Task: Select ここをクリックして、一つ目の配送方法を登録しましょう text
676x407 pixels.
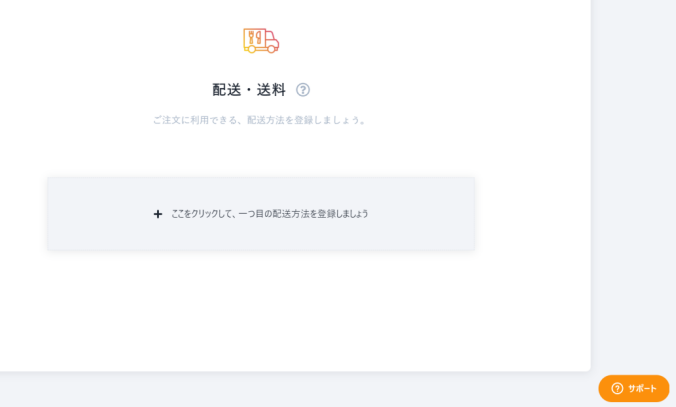Action: click(270, 214)
